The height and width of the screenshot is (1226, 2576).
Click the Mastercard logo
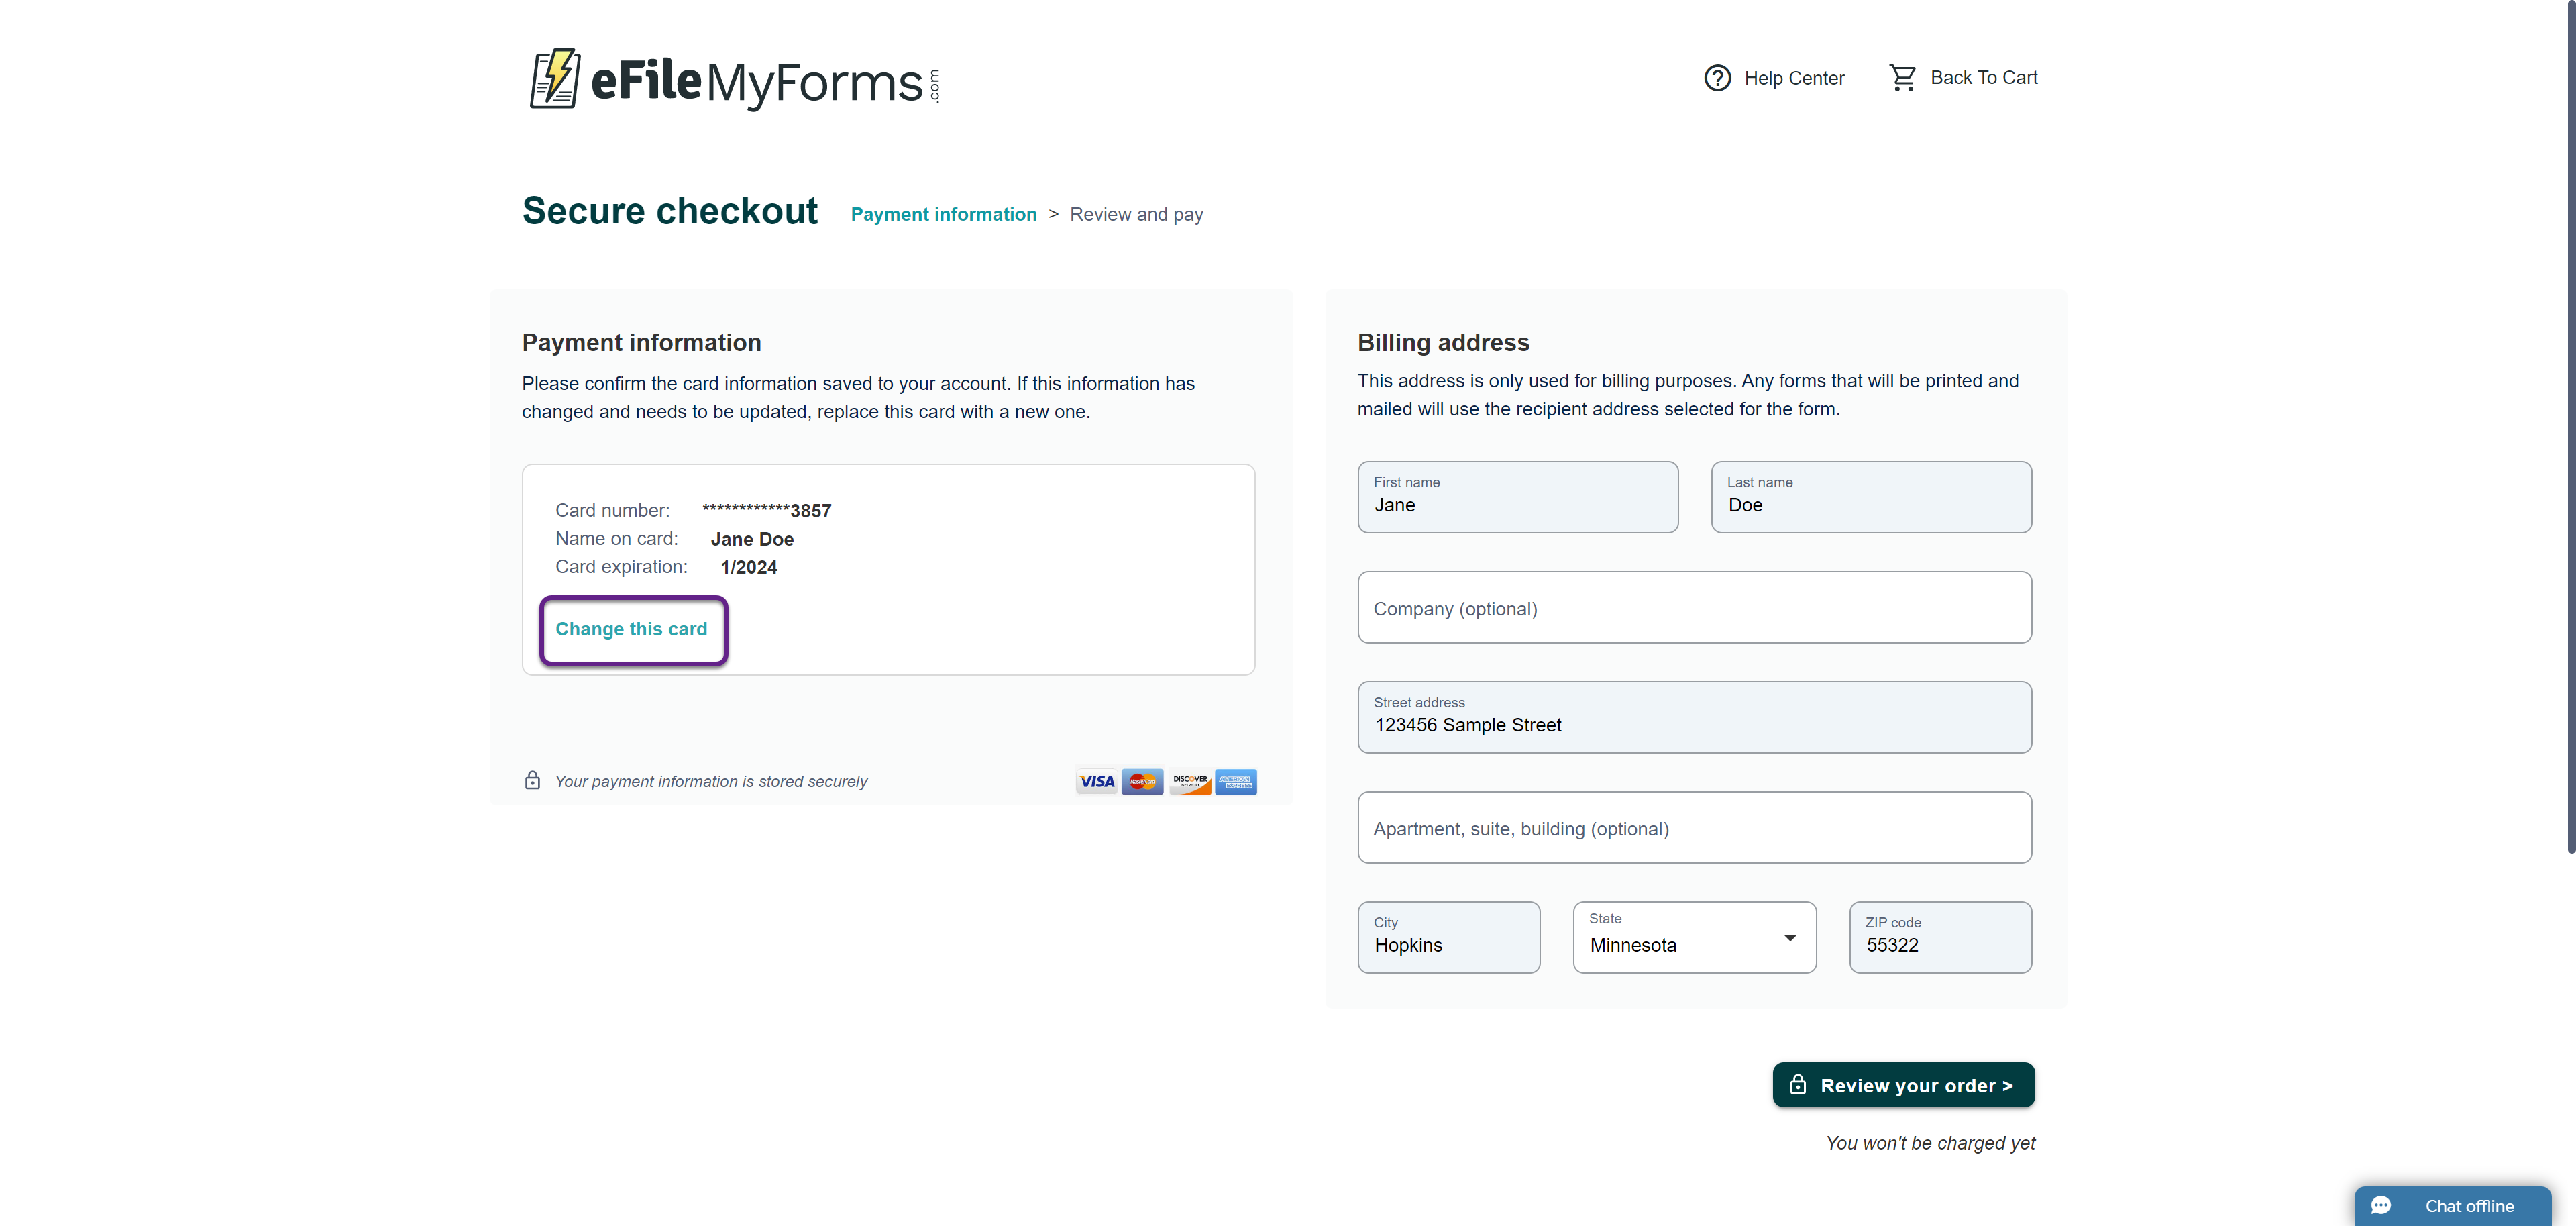(x=1142, y=782)
